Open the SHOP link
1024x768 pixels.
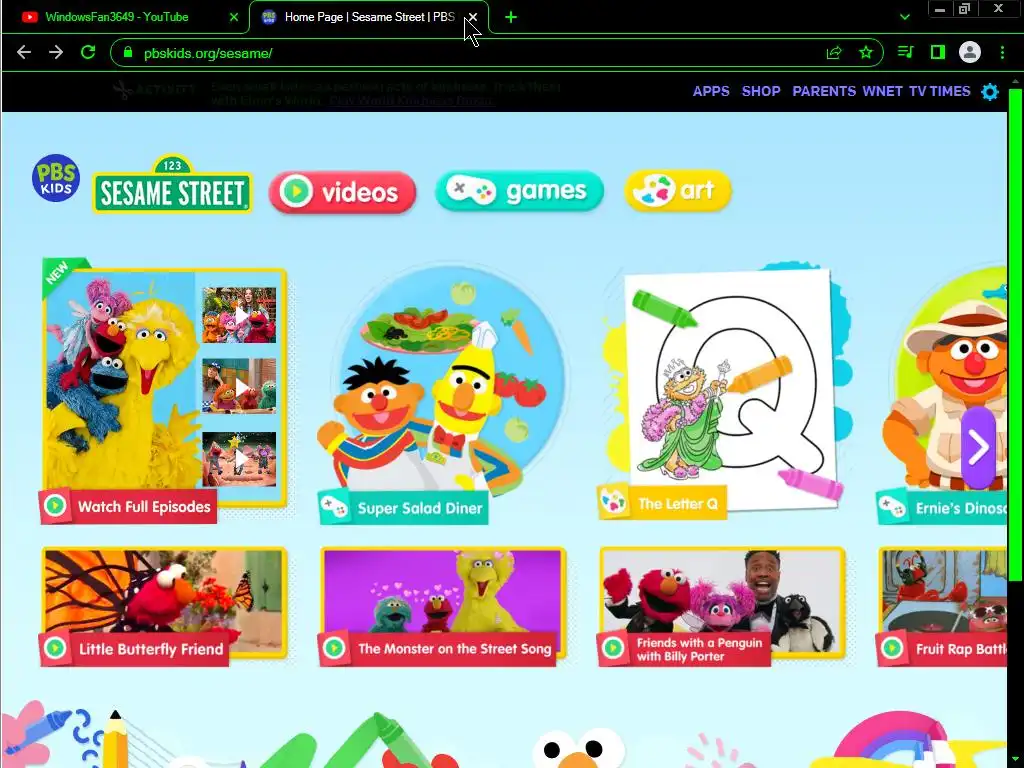pyautogui.click(x=761, y=91)
